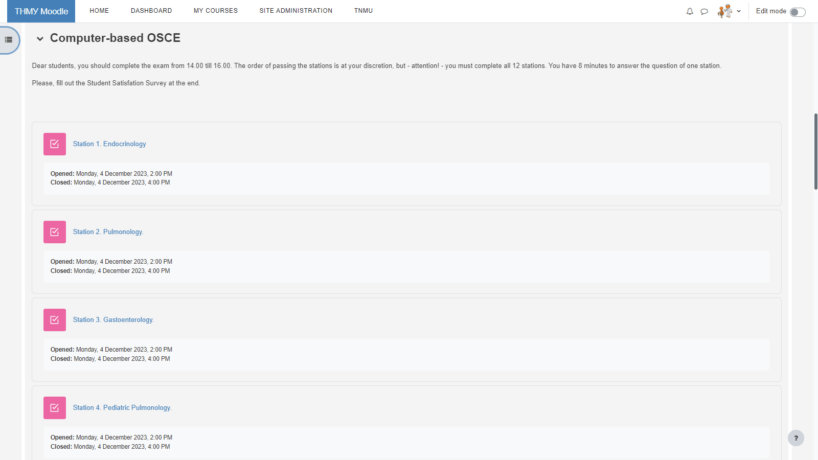The width and height of the screenshot is (818, 460).
Task: Go to the Home menu item
Action: [99, 11]
